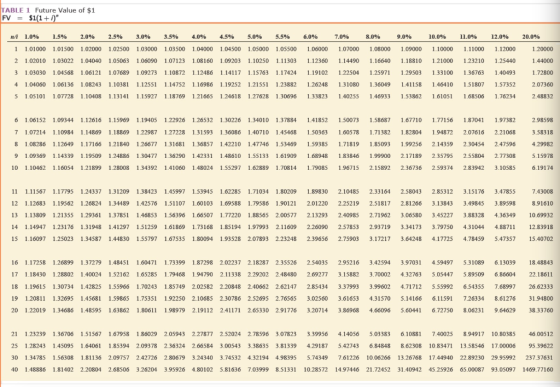
Task: Click value 1.23176 in row 14
Action: click(x=63, y=227)
